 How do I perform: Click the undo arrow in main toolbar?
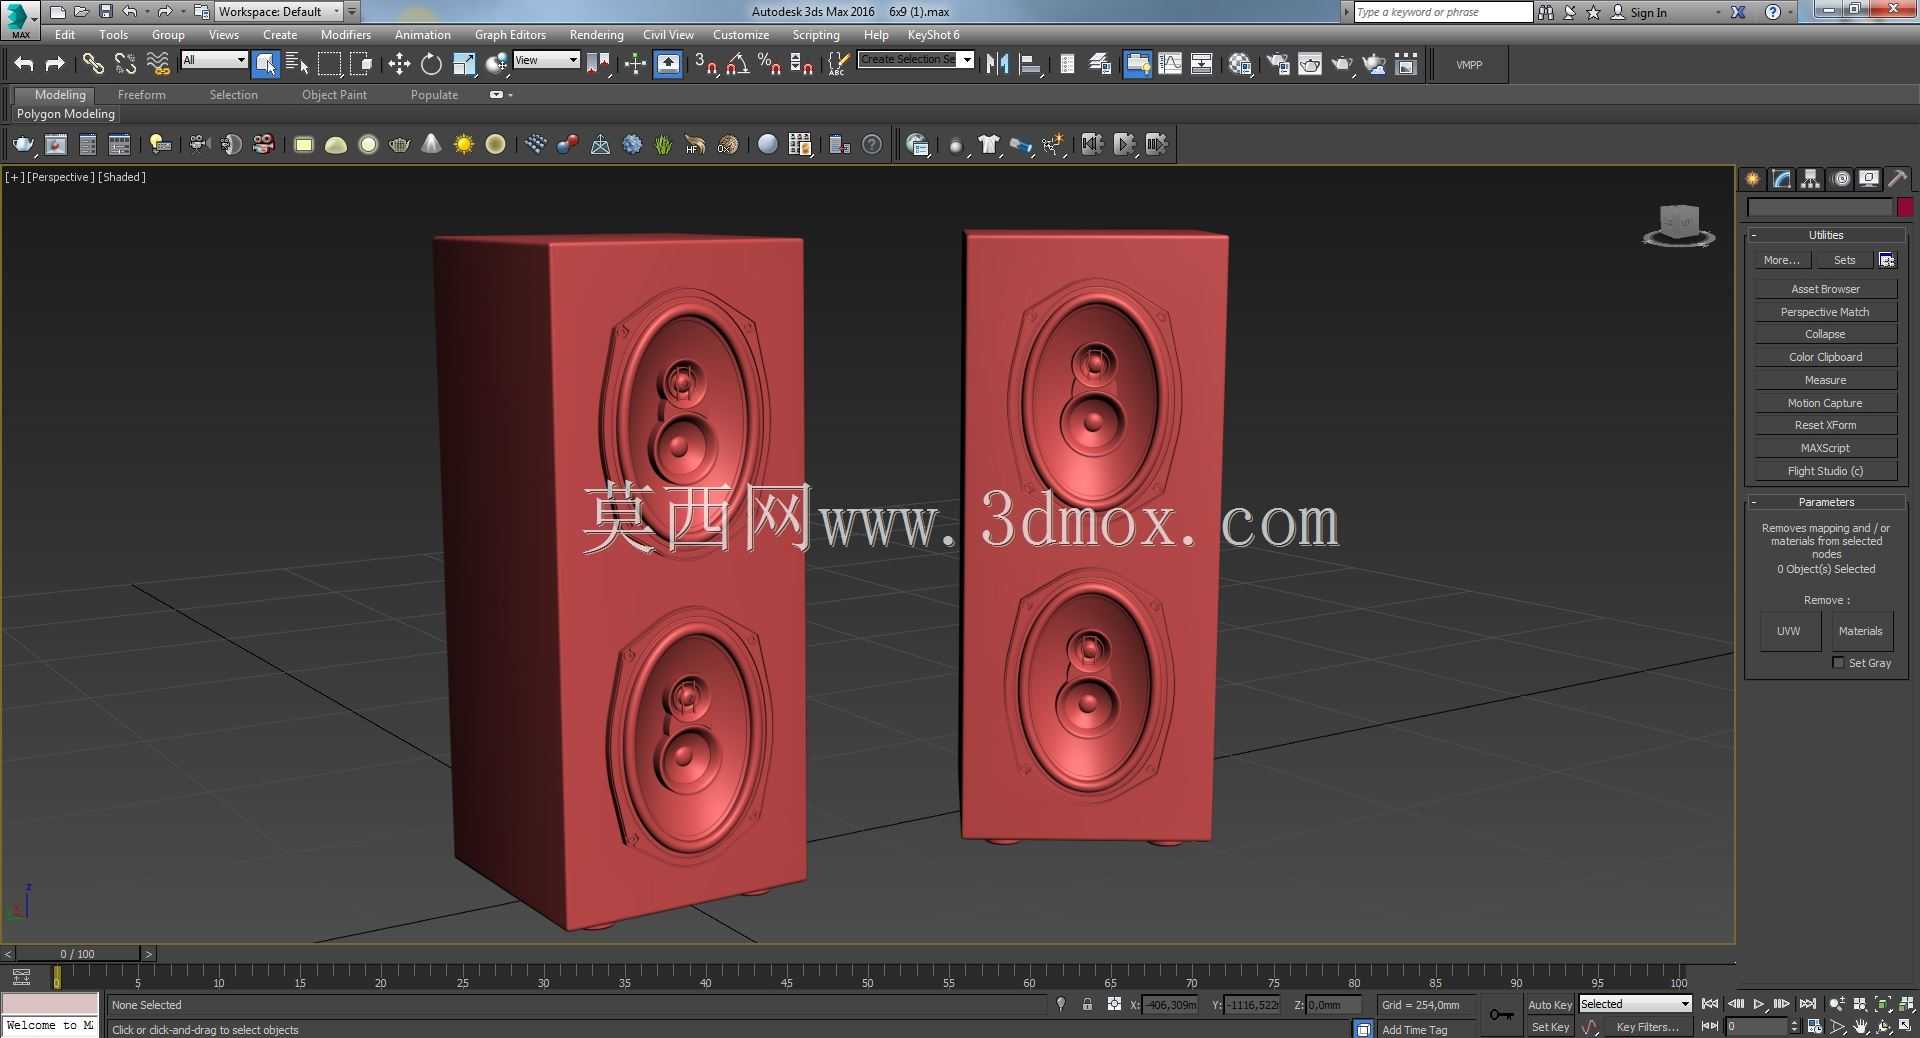[x=24, y=64]
